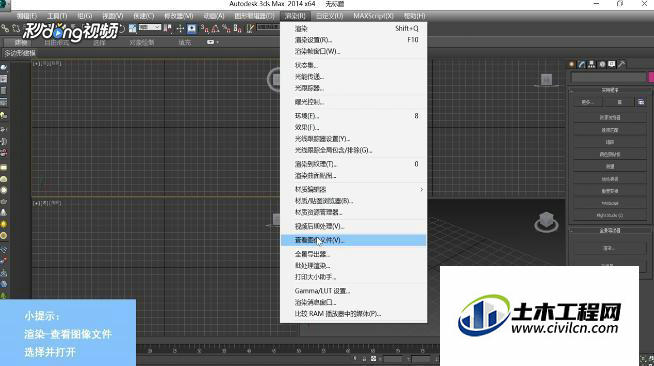This screenshot has height=366, width=654.
Task: Toggle the angle snap icon
Action: click(x=215, y=28)
